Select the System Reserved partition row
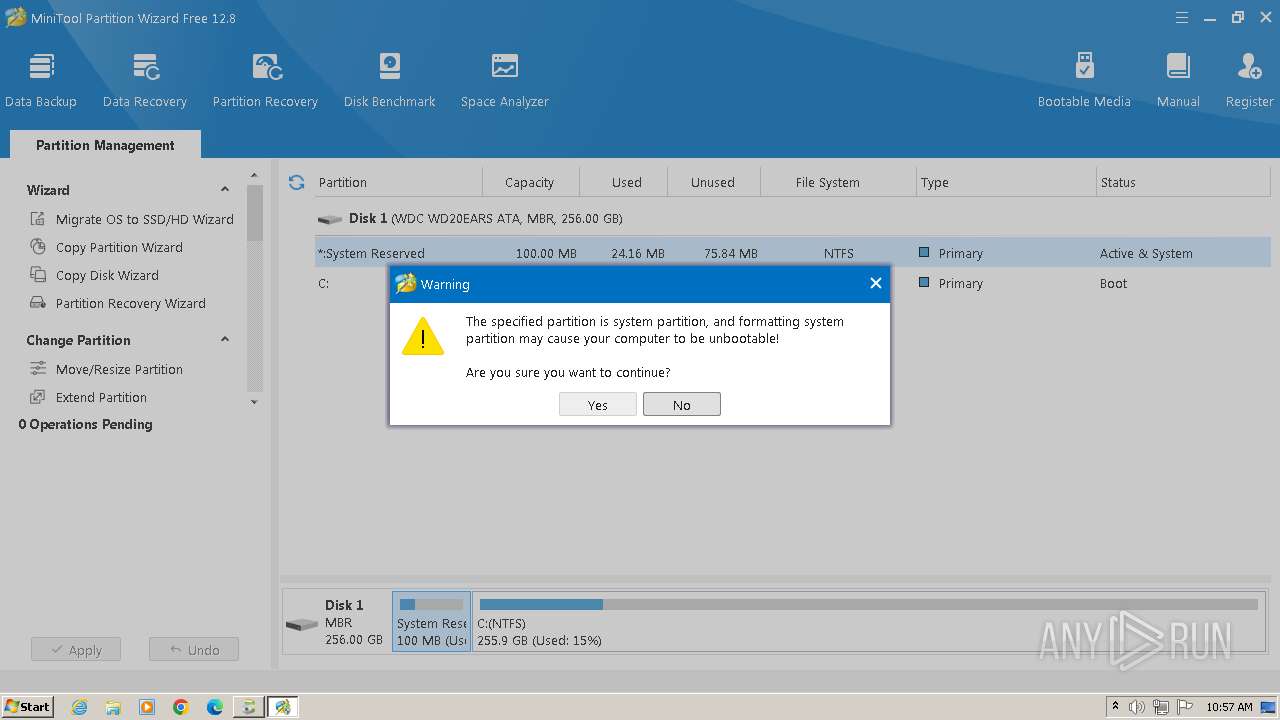 coord(792,253)
